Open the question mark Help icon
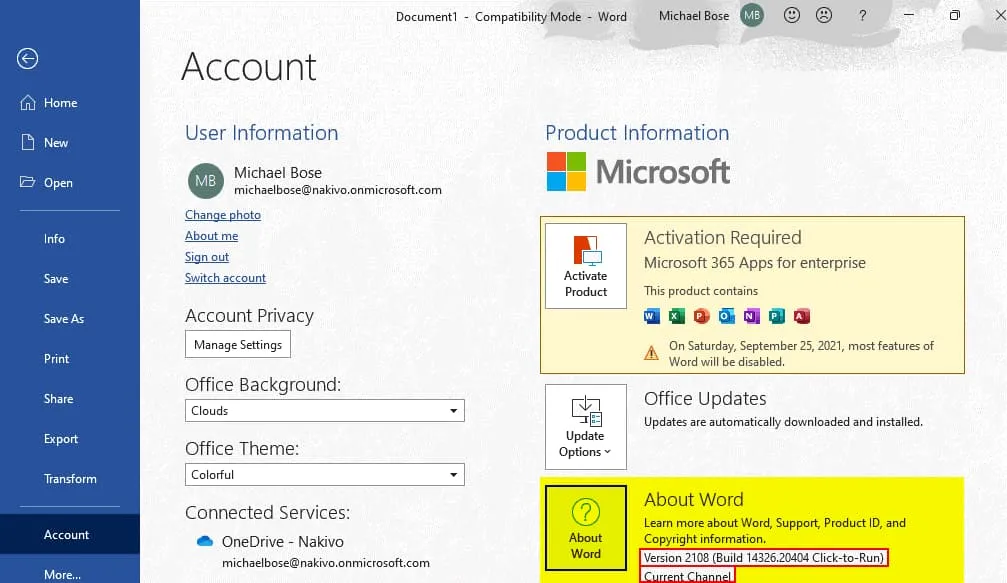 pyautogui.click(x=863, y=16)
